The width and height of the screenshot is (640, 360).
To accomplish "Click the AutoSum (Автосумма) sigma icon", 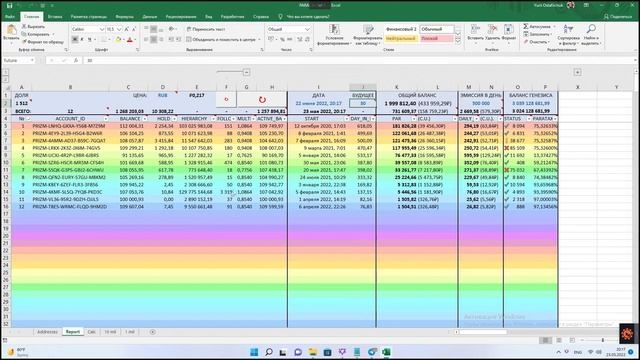I will (x=526, y=27).
